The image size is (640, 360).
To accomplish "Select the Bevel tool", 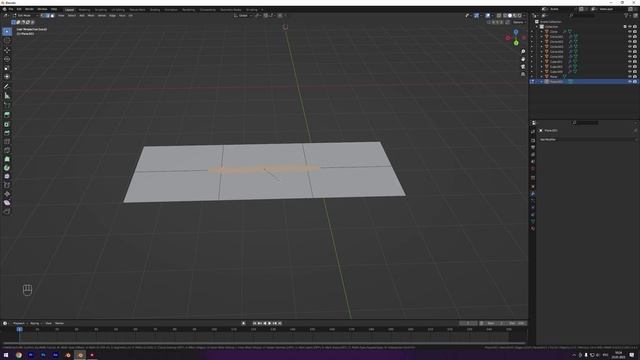I will click(x=7, y=133).
